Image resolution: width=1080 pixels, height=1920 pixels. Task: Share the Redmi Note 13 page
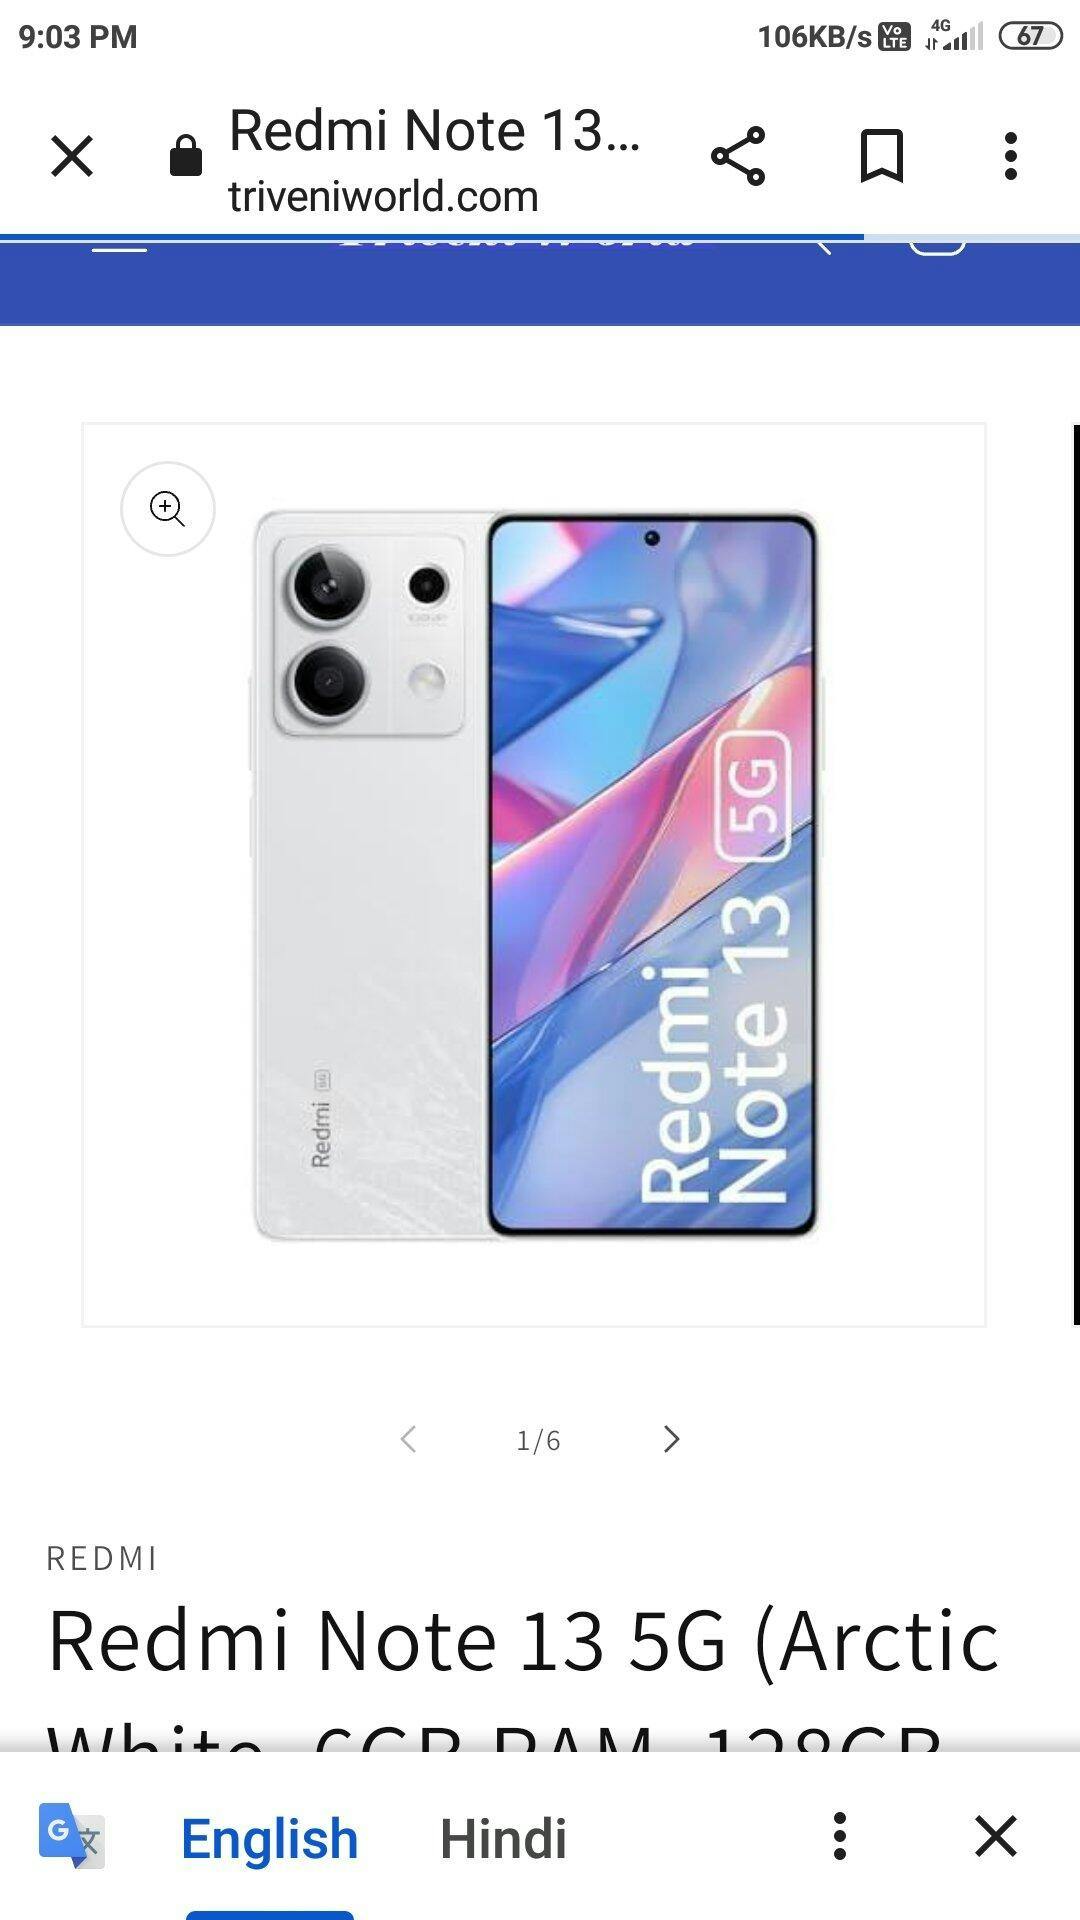pos(738,156)
